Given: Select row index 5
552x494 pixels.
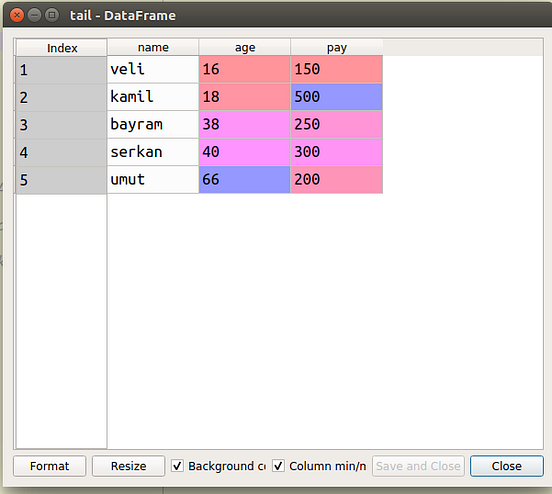Looking at the screenshot, I should [61, 180].
